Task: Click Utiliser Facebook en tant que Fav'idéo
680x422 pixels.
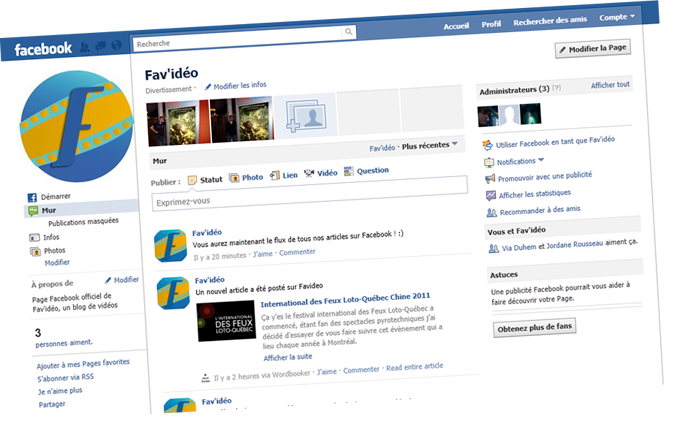Action: click(555, 142)
